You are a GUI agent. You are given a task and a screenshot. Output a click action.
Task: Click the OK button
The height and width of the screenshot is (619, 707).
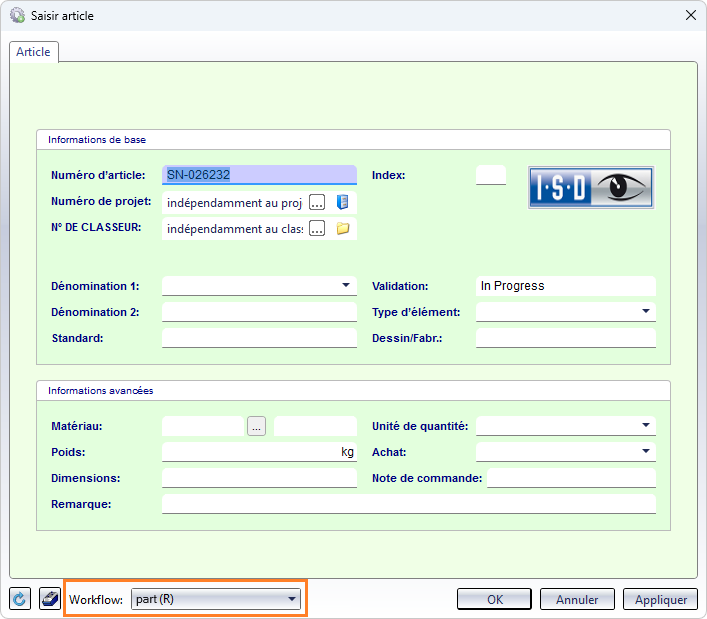[495, 599]
